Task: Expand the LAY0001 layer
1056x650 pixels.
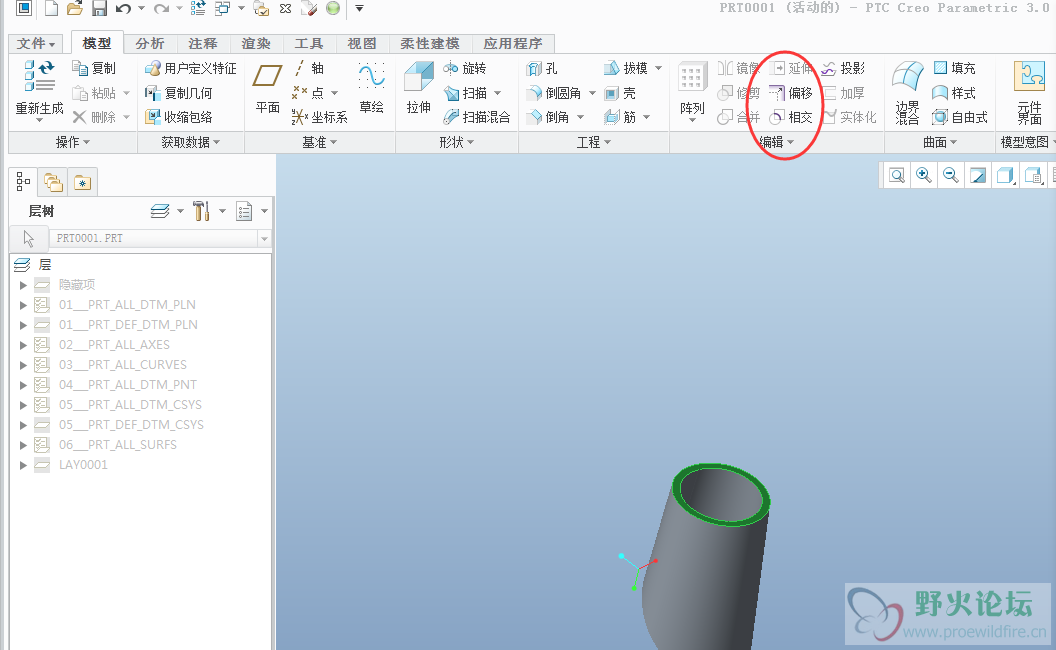Action: click(23, 465)
